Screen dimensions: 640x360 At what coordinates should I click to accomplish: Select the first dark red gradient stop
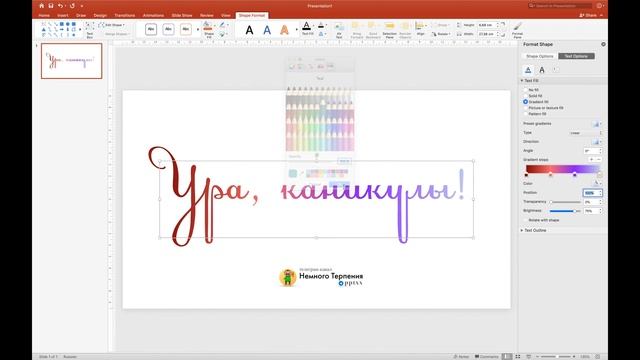526,175
